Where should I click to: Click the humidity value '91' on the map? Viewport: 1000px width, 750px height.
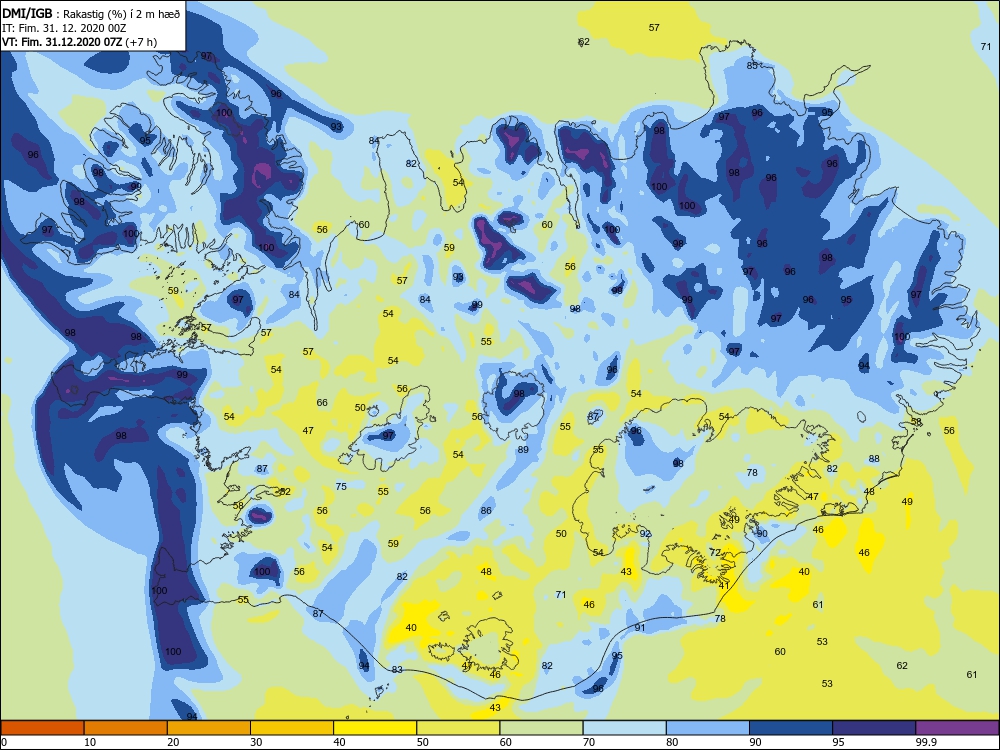point(640,628)
